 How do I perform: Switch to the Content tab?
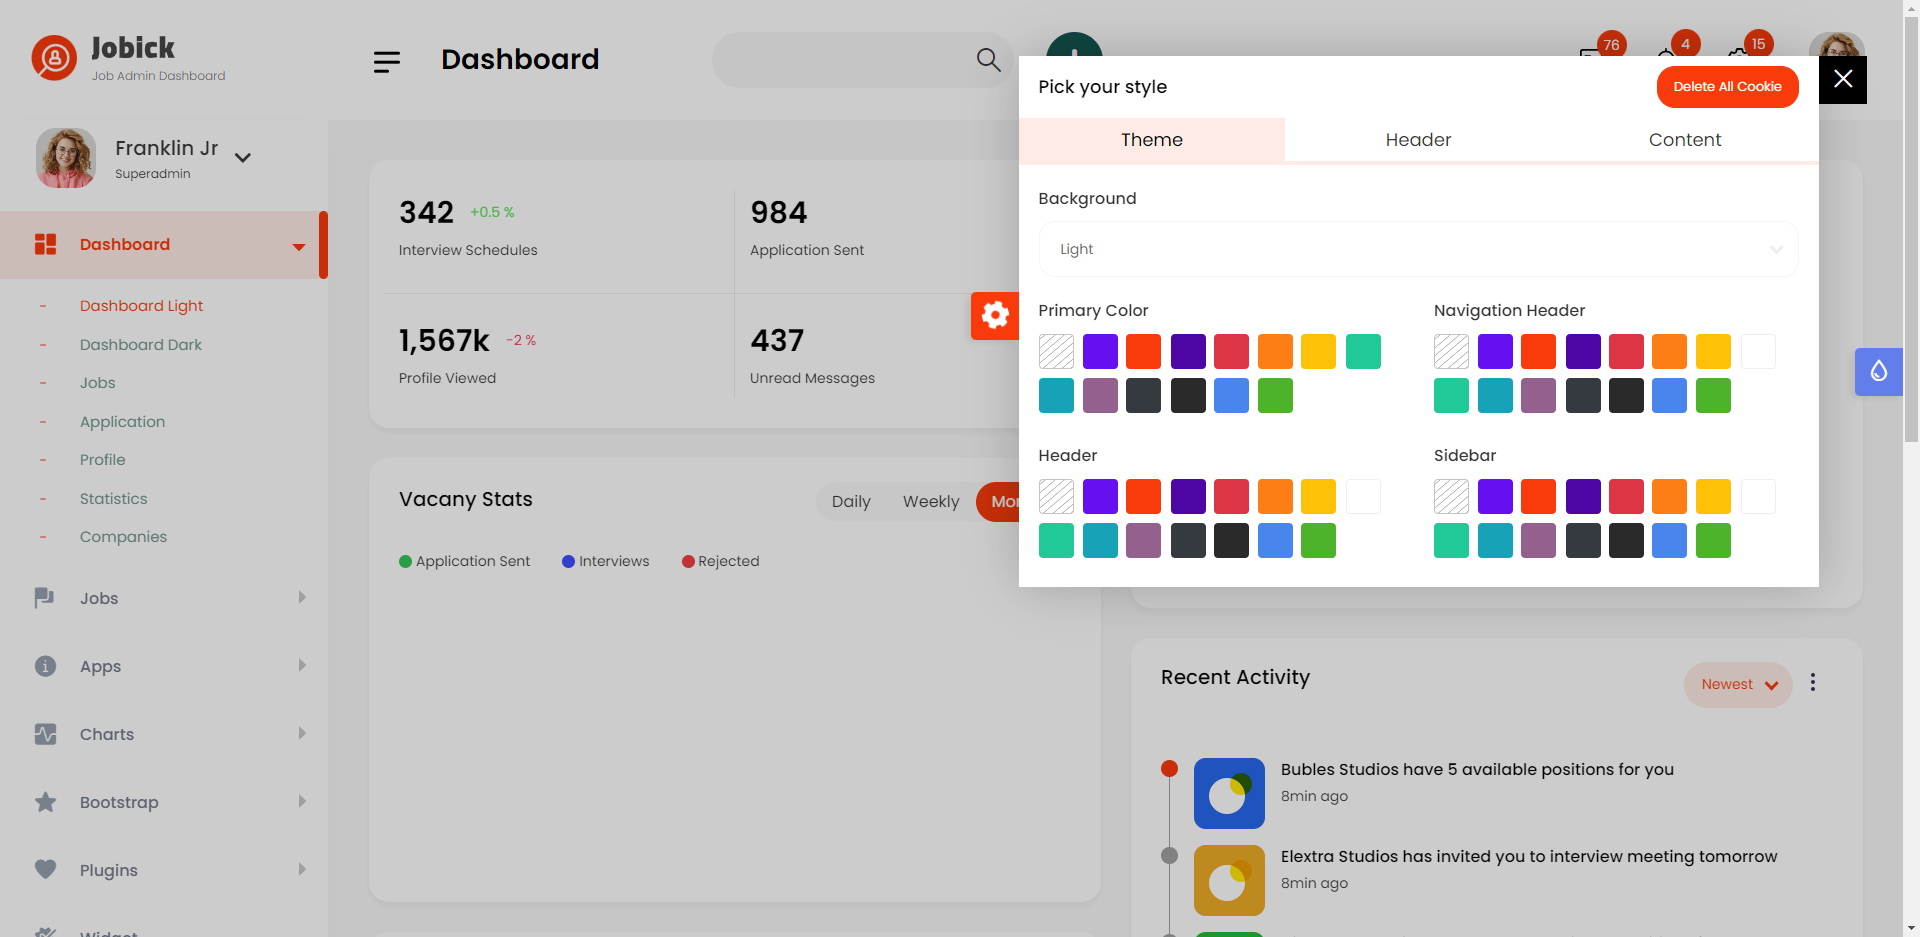(x=1684, y=140)
